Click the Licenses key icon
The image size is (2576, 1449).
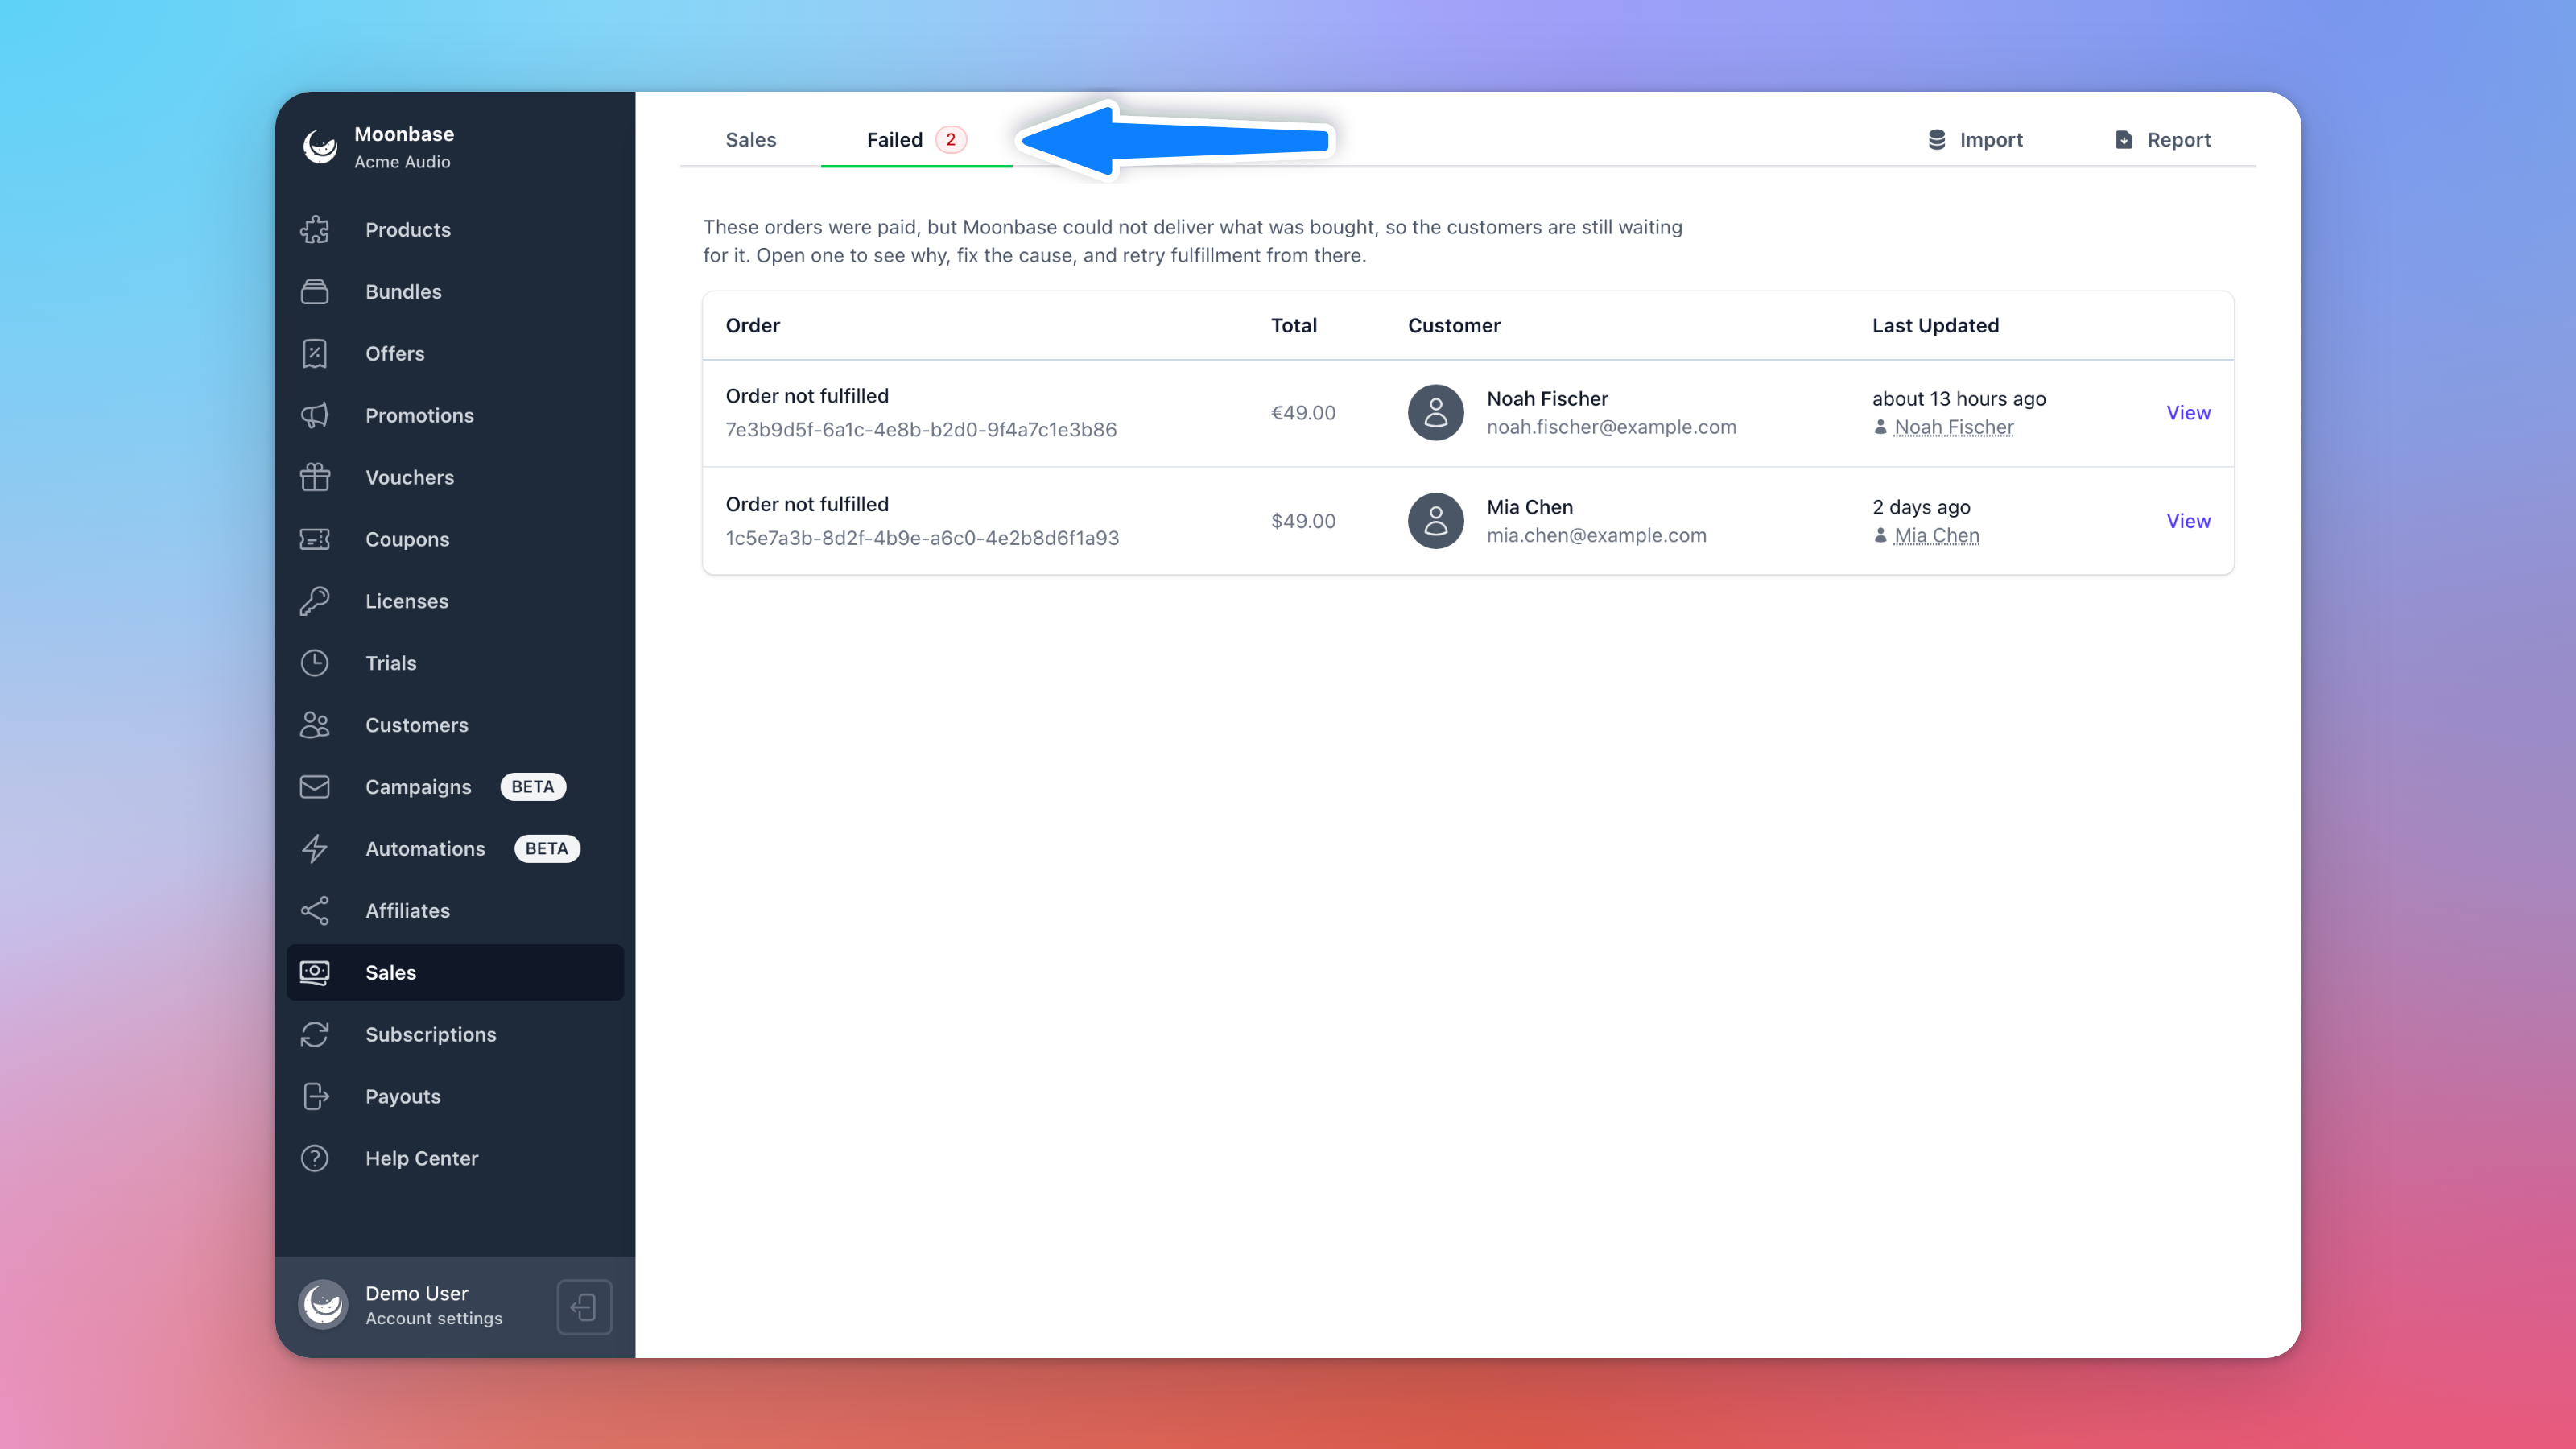tap(315, 601)
